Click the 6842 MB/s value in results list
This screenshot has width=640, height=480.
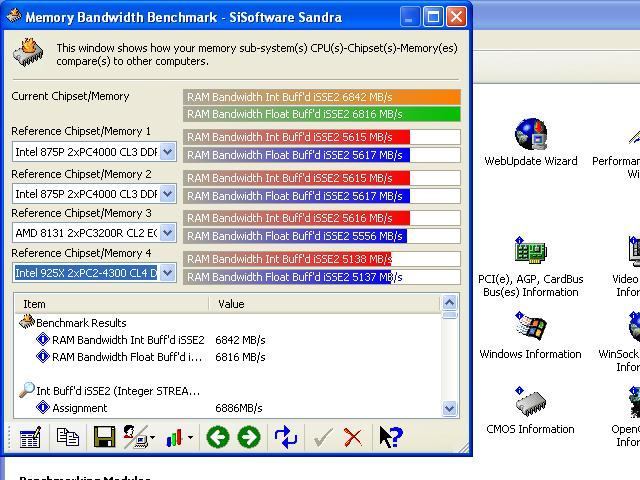pos(240,340)
